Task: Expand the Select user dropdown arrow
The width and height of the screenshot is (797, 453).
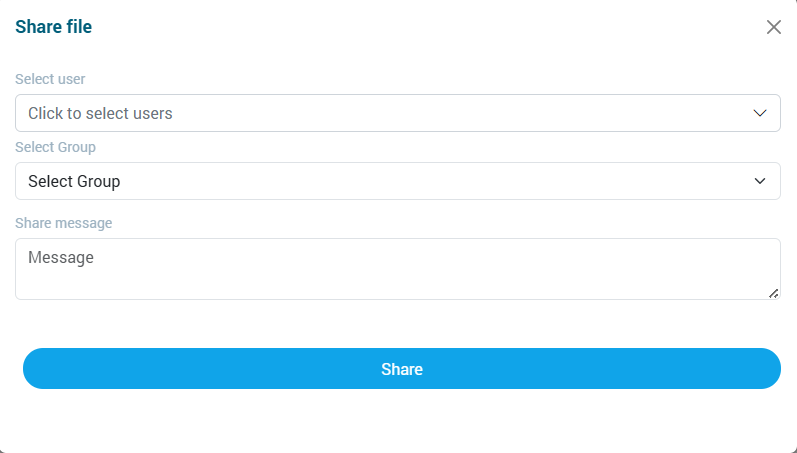Action: [760, 113]
